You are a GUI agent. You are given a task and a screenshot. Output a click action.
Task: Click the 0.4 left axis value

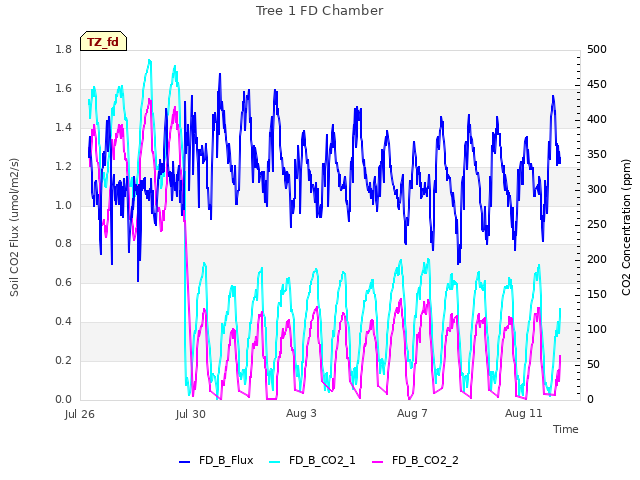click(x=63, y=322)
